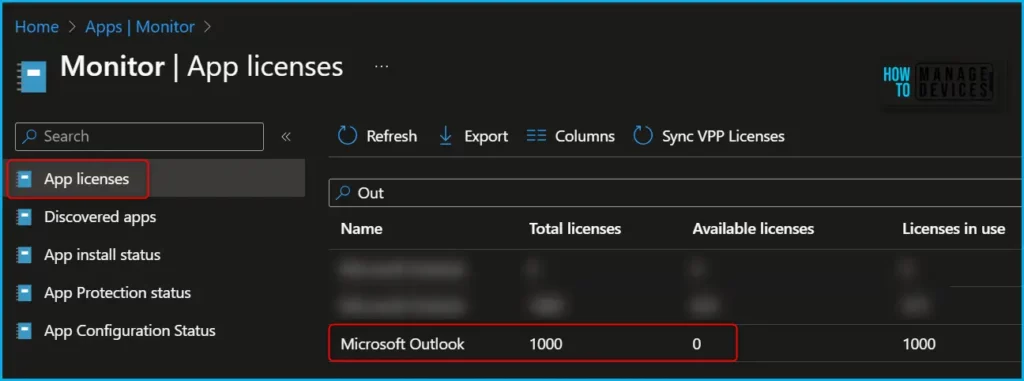Click the App install status icon
1024x381 pixels.
tap(25, 255)
